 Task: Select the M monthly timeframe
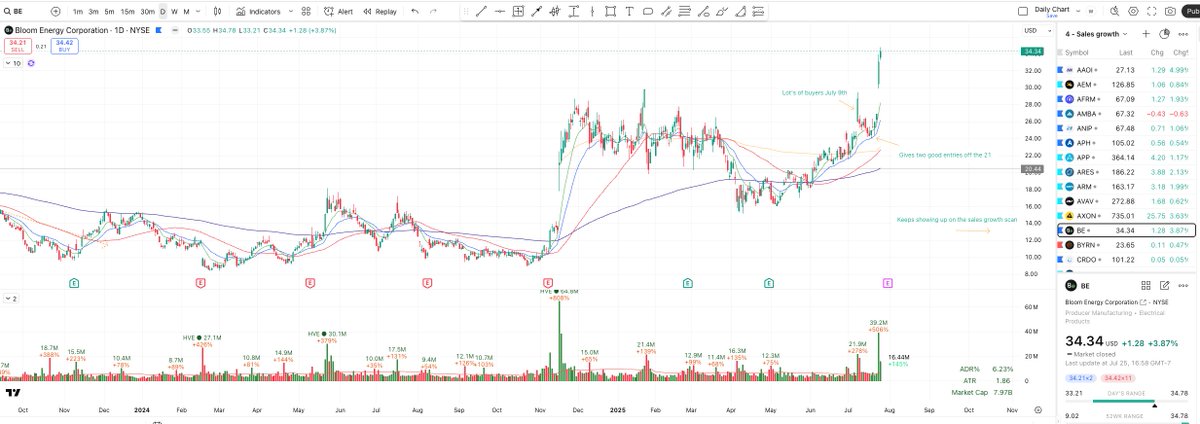186,11
